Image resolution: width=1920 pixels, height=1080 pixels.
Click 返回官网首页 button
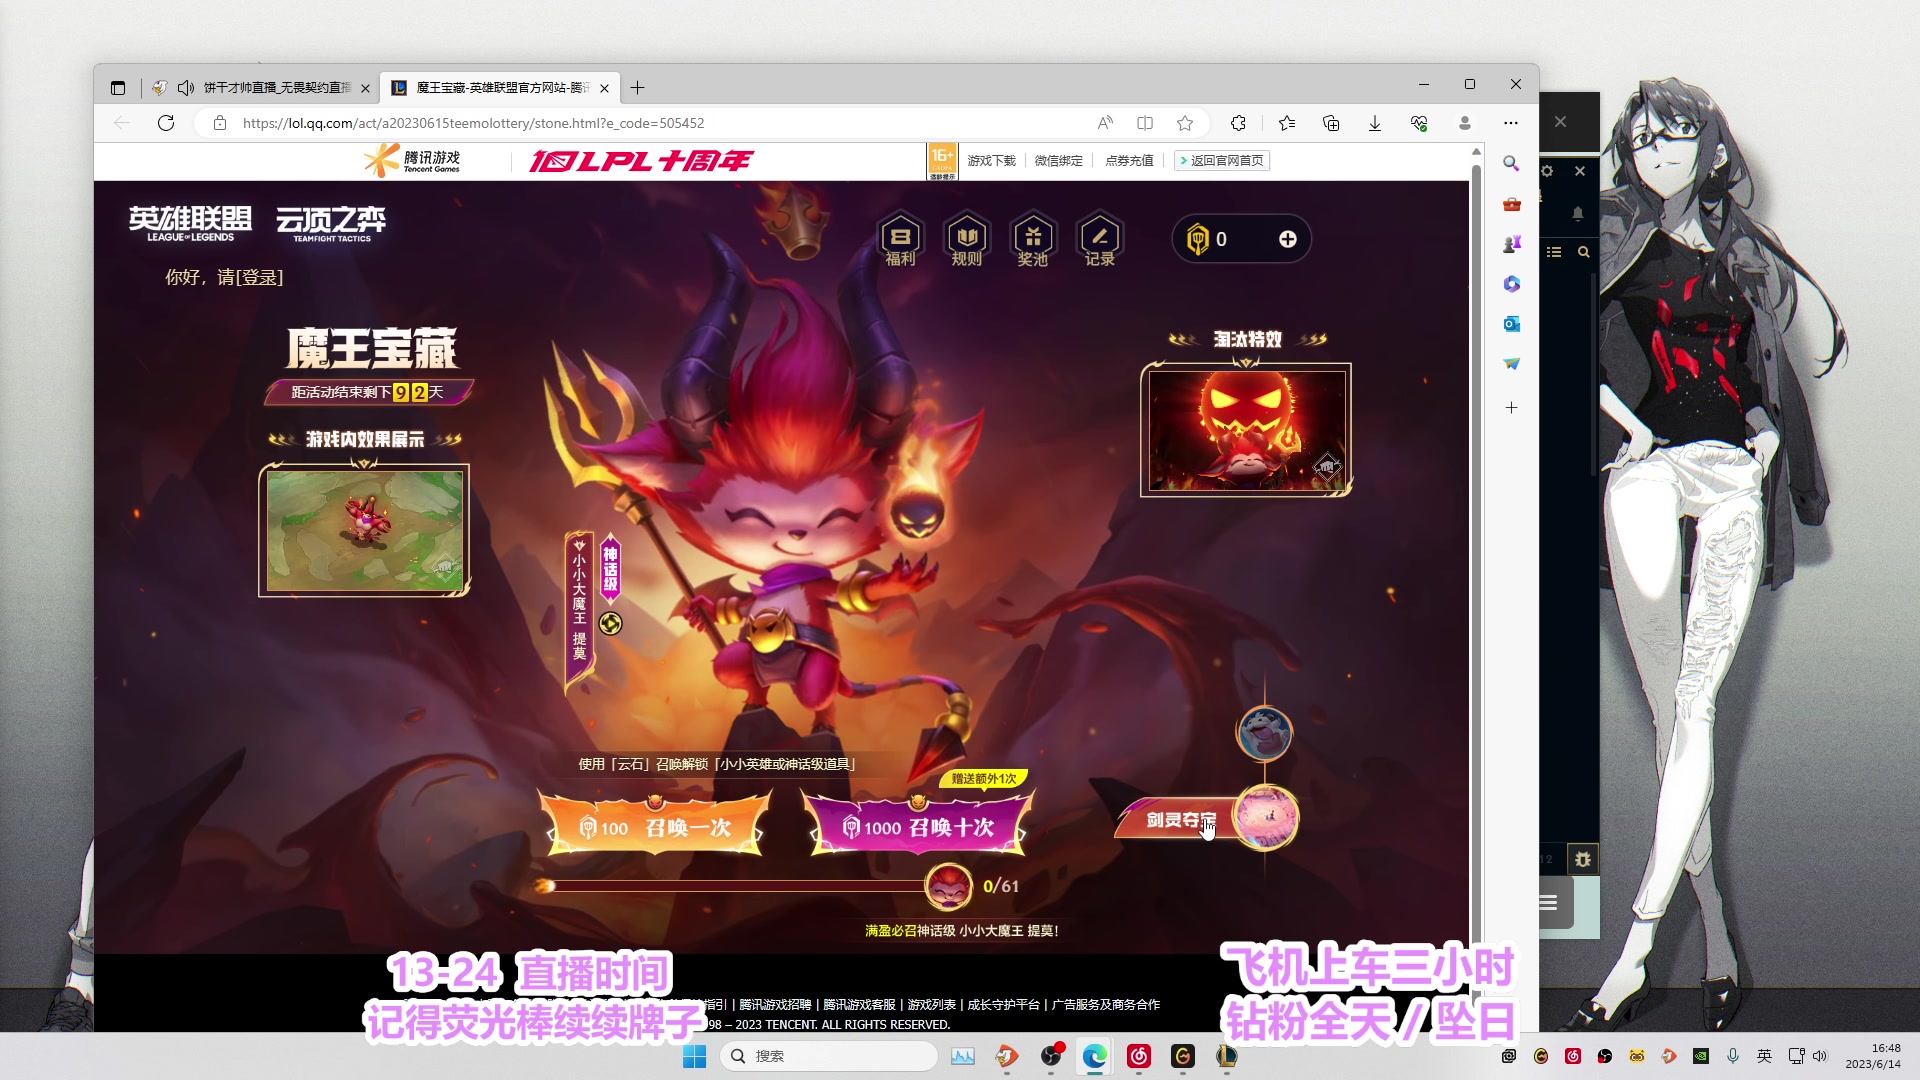pyautogui.click(x=1222, y=160)
